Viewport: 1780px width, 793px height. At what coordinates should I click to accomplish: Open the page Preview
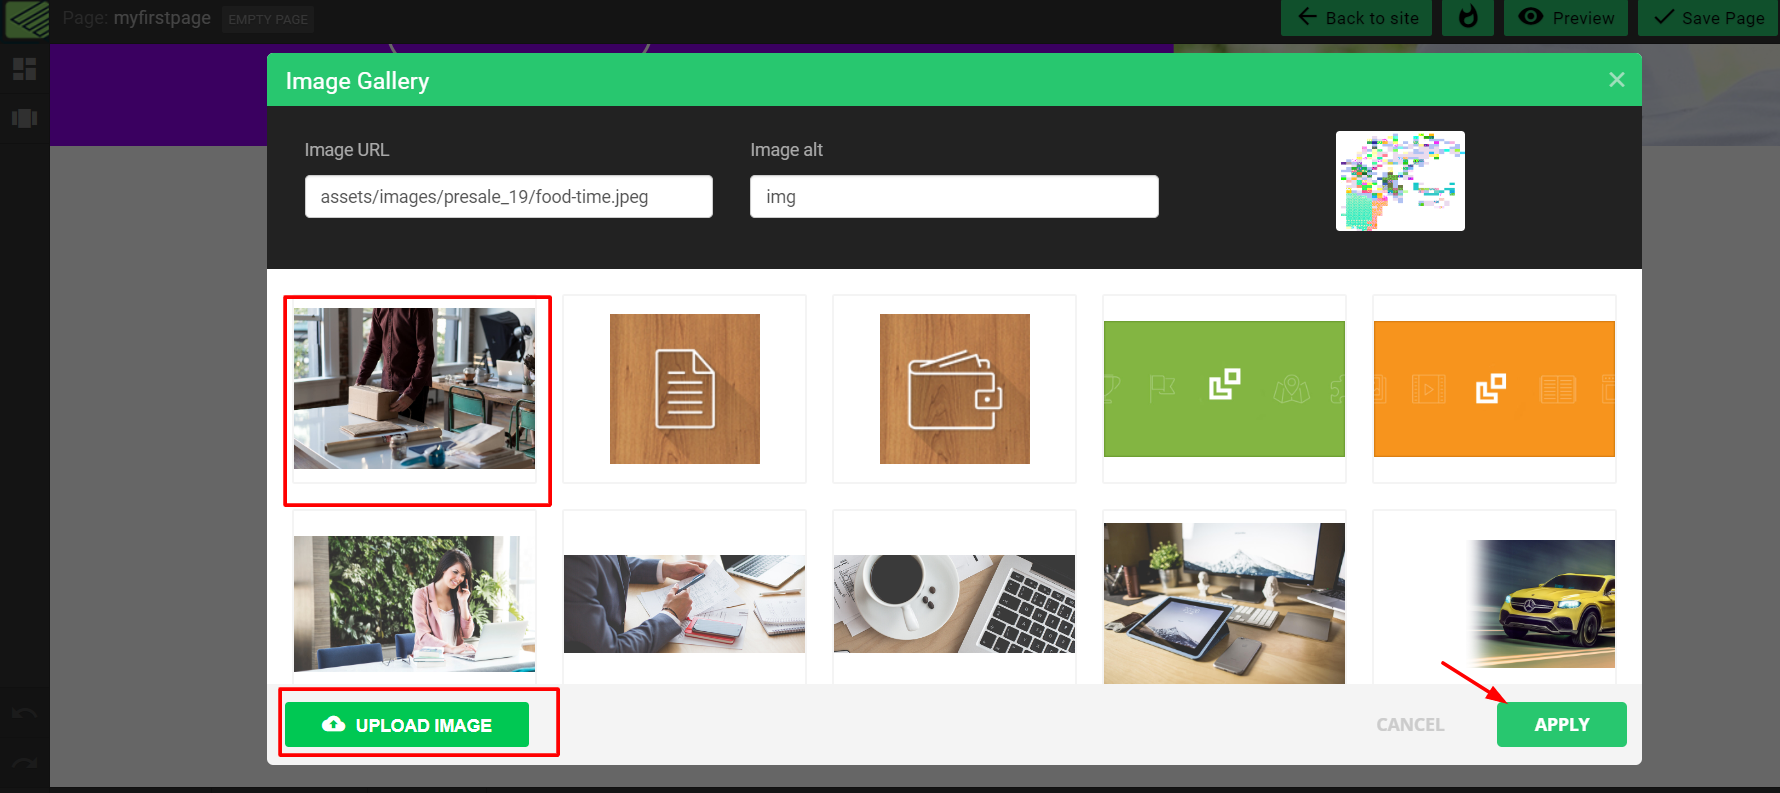point(1566,18)
